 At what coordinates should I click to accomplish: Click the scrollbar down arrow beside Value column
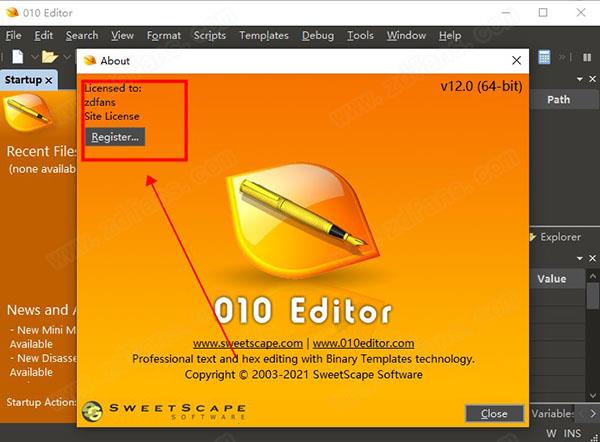592,396
